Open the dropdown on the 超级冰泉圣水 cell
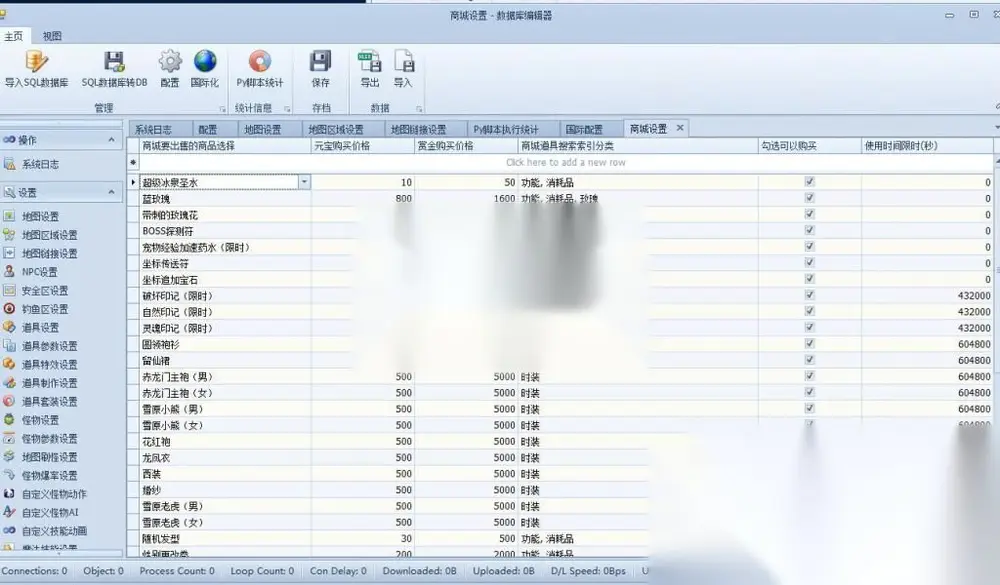The height and width of the screenshot is (585, 1000). point(304,182)
